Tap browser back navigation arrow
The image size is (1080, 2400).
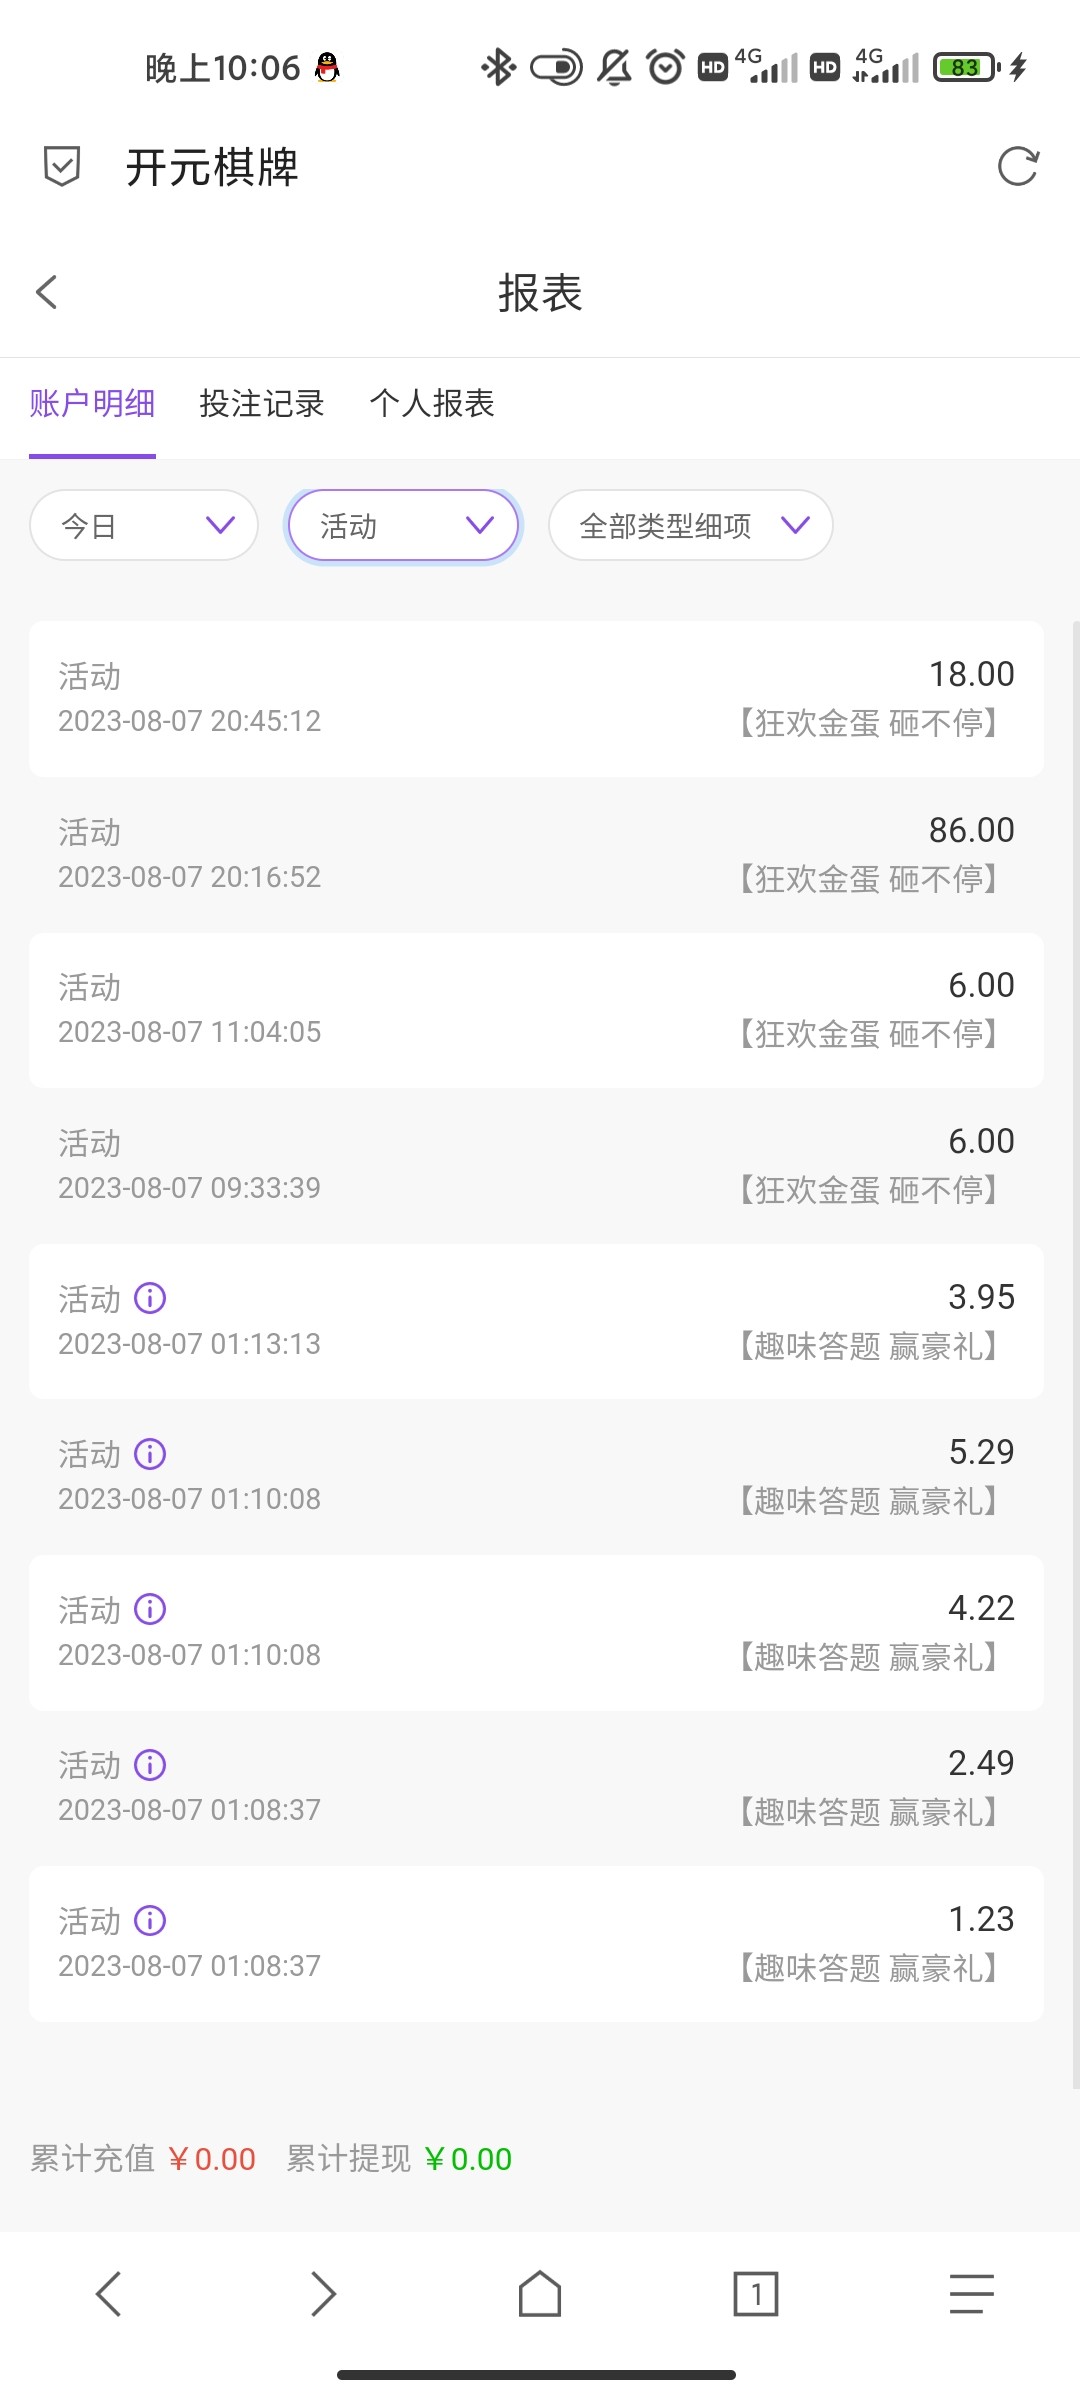pos(108,2293)
